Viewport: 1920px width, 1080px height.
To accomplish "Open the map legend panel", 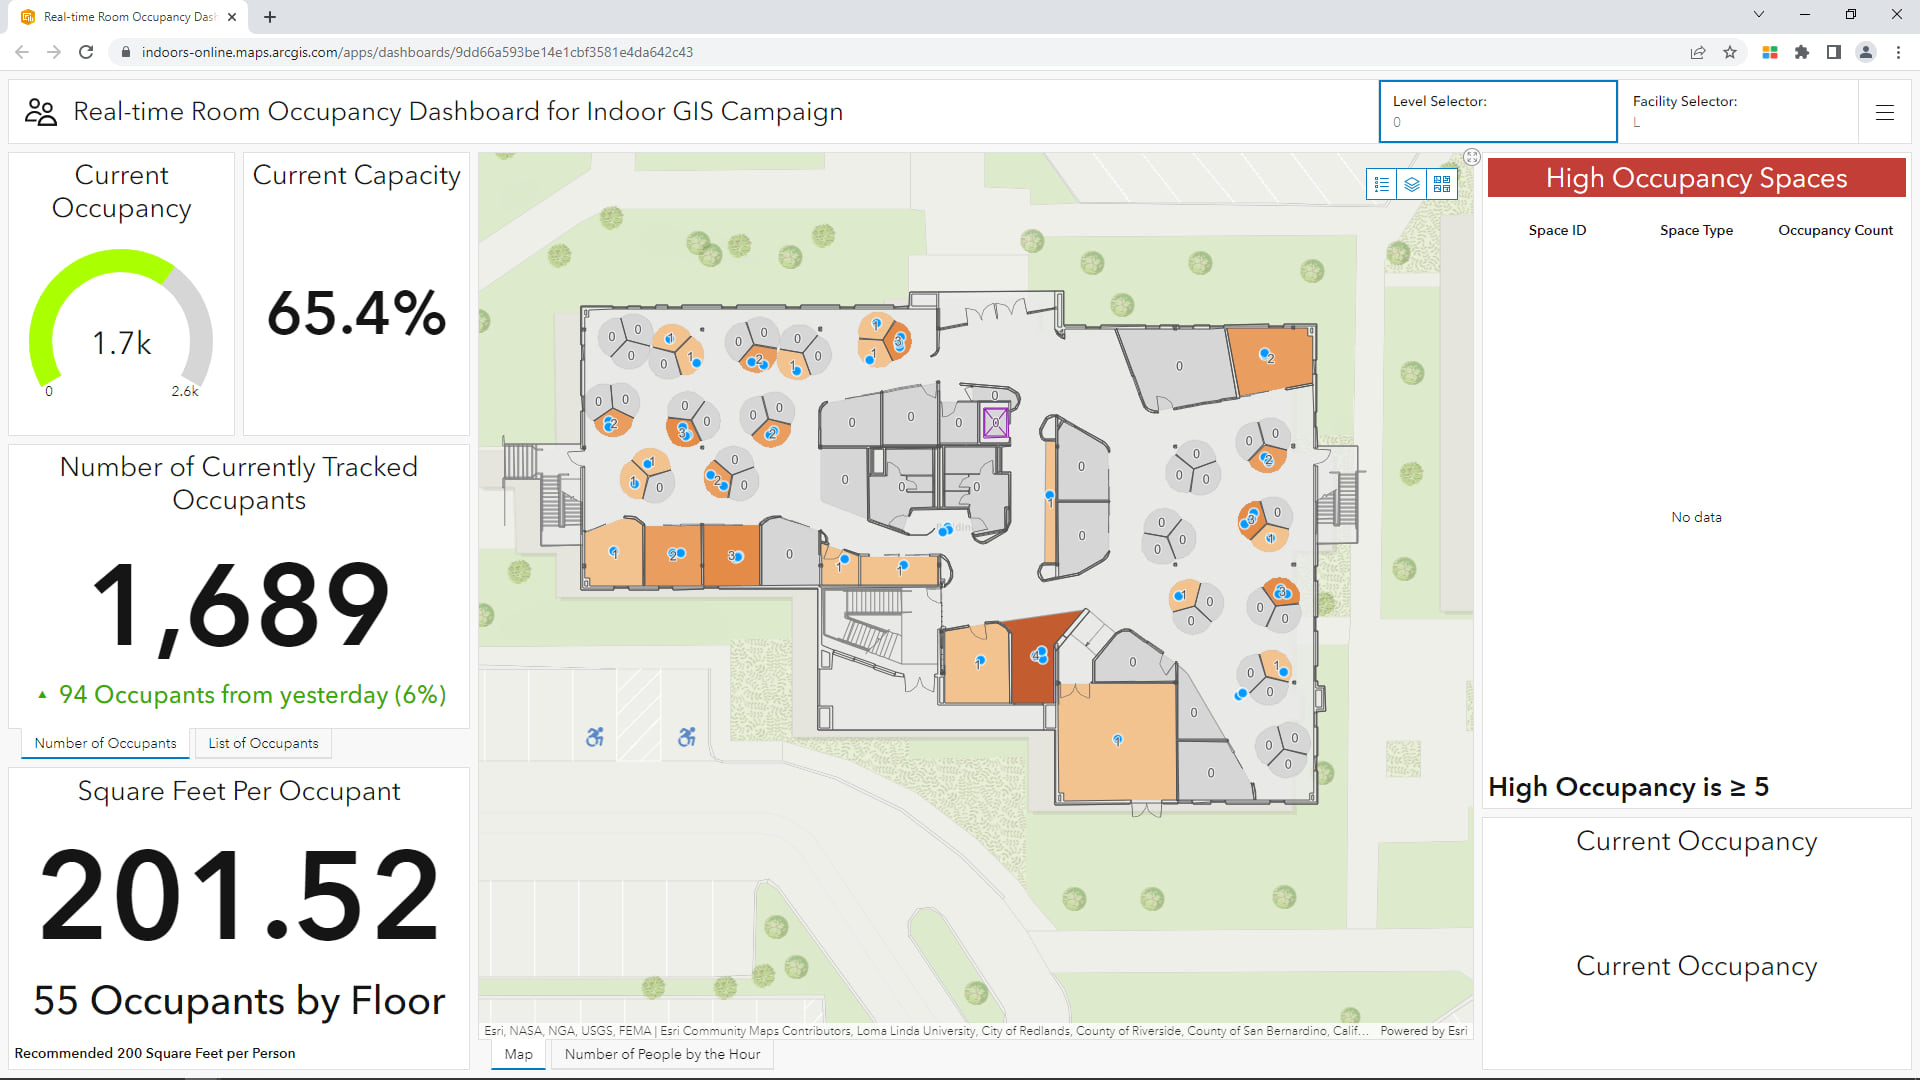I will pos(1381,184).
